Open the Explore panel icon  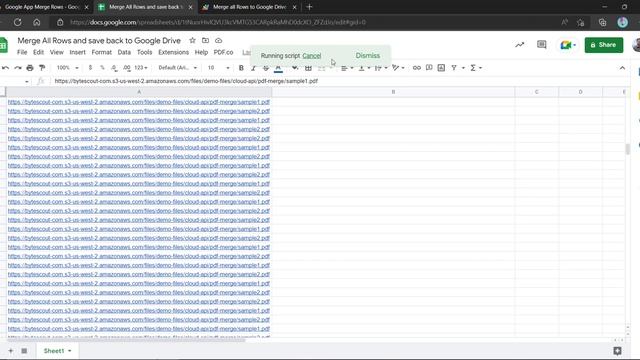[617, 351]
